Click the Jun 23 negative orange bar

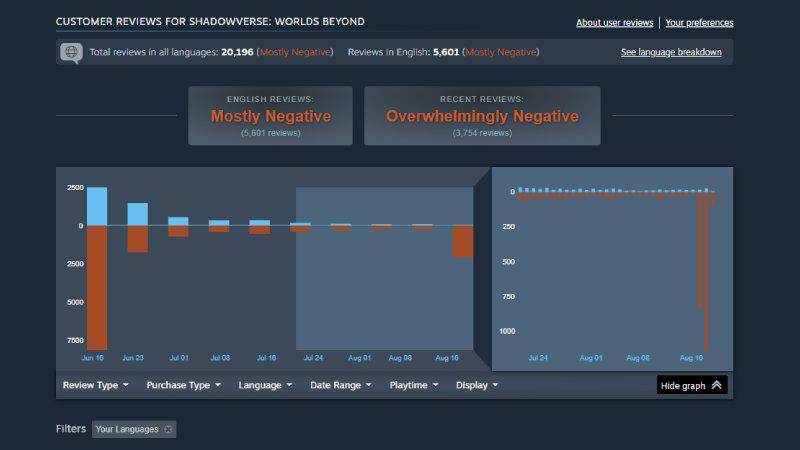(x=137, y=239)
